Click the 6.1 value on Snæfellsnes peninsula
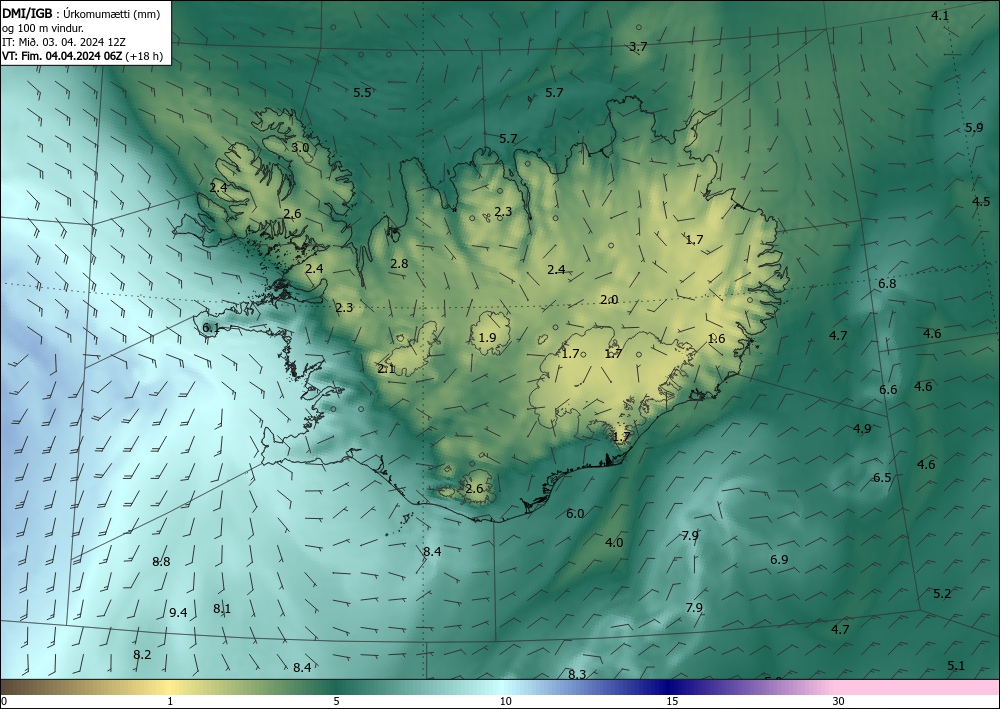Screen dimensions: 1000x709 [211, 328]
